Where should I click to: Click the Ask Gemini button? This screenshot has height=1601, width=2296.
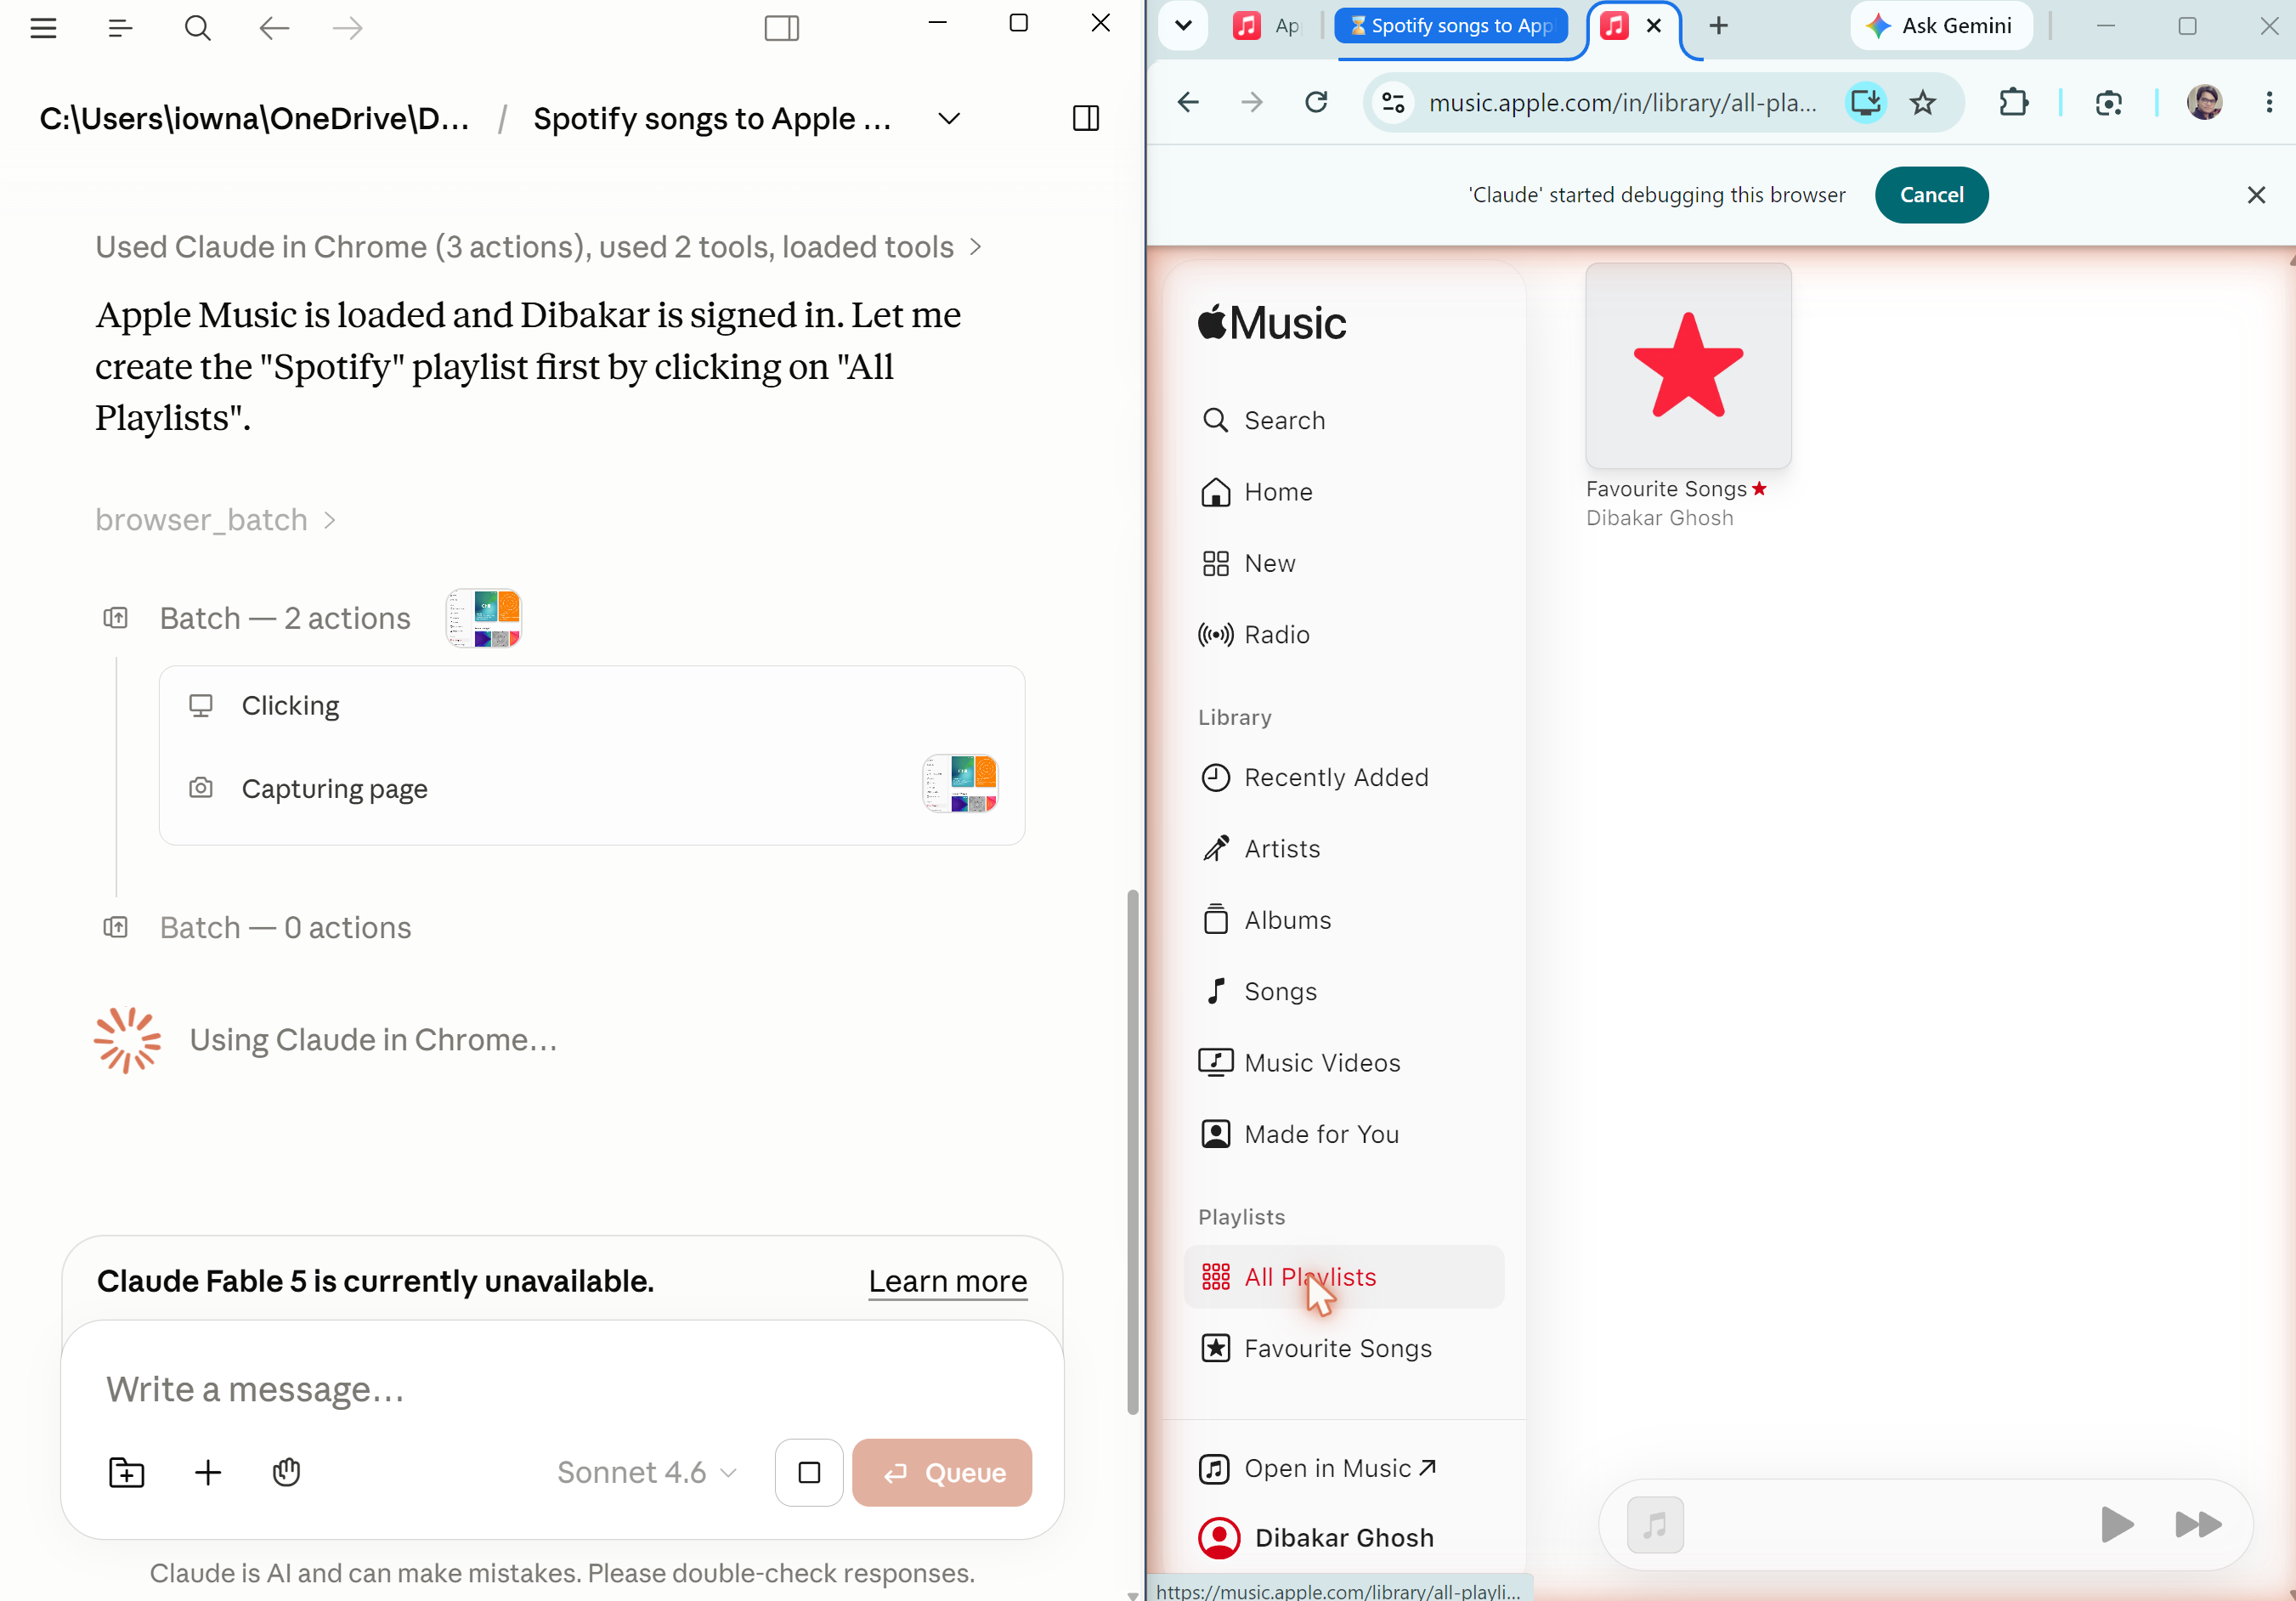1940,26
